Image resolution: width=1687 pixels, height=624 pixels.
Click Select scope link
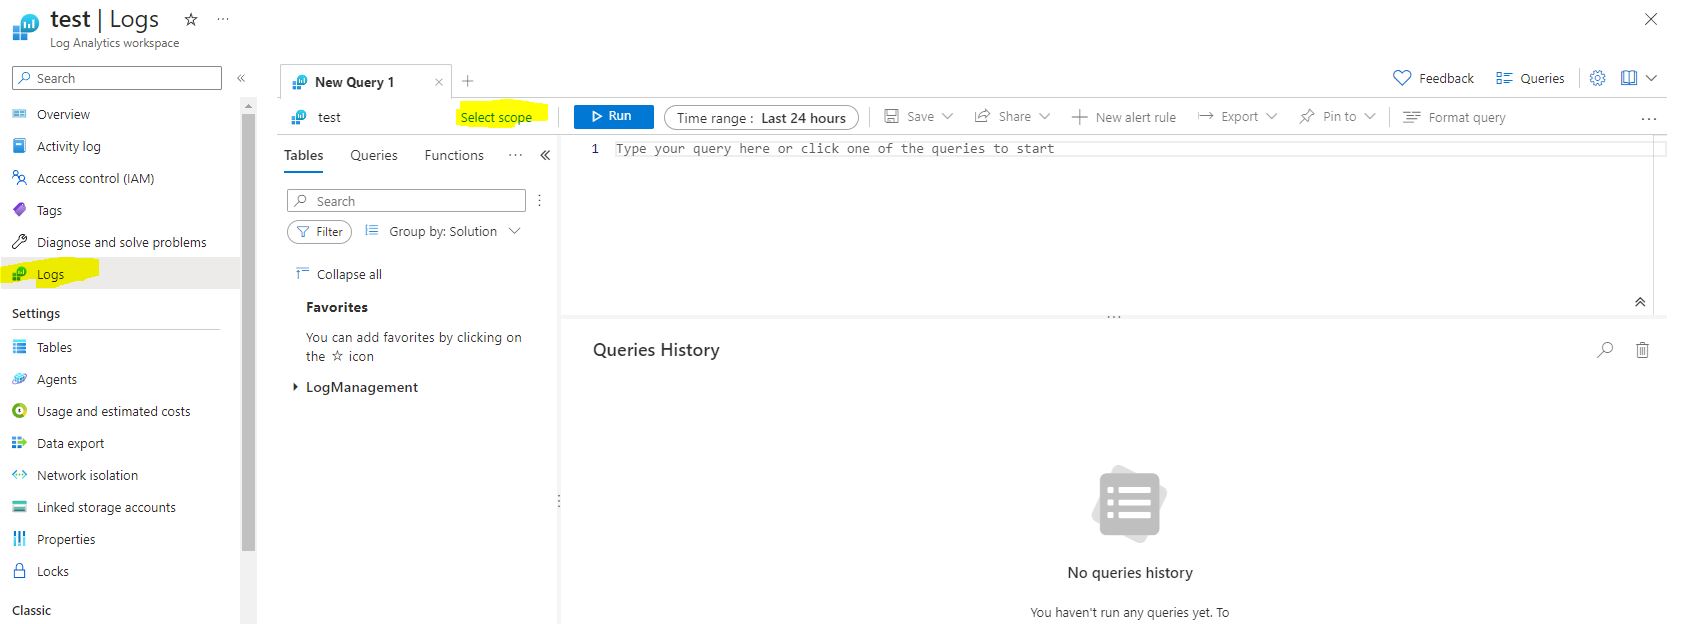coord(496,117)
